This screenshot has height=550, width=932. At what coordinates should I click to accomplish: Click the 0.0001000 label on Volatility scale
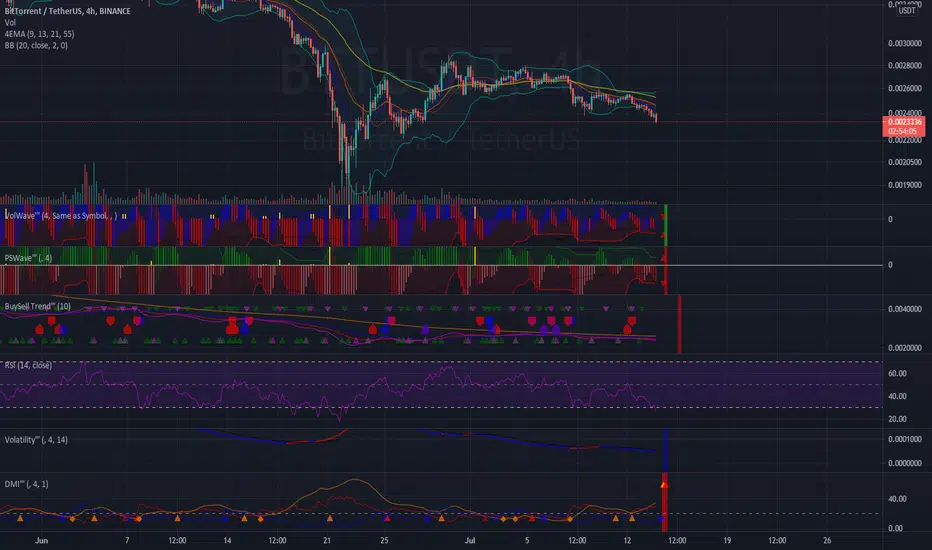(x=905, y=439)
